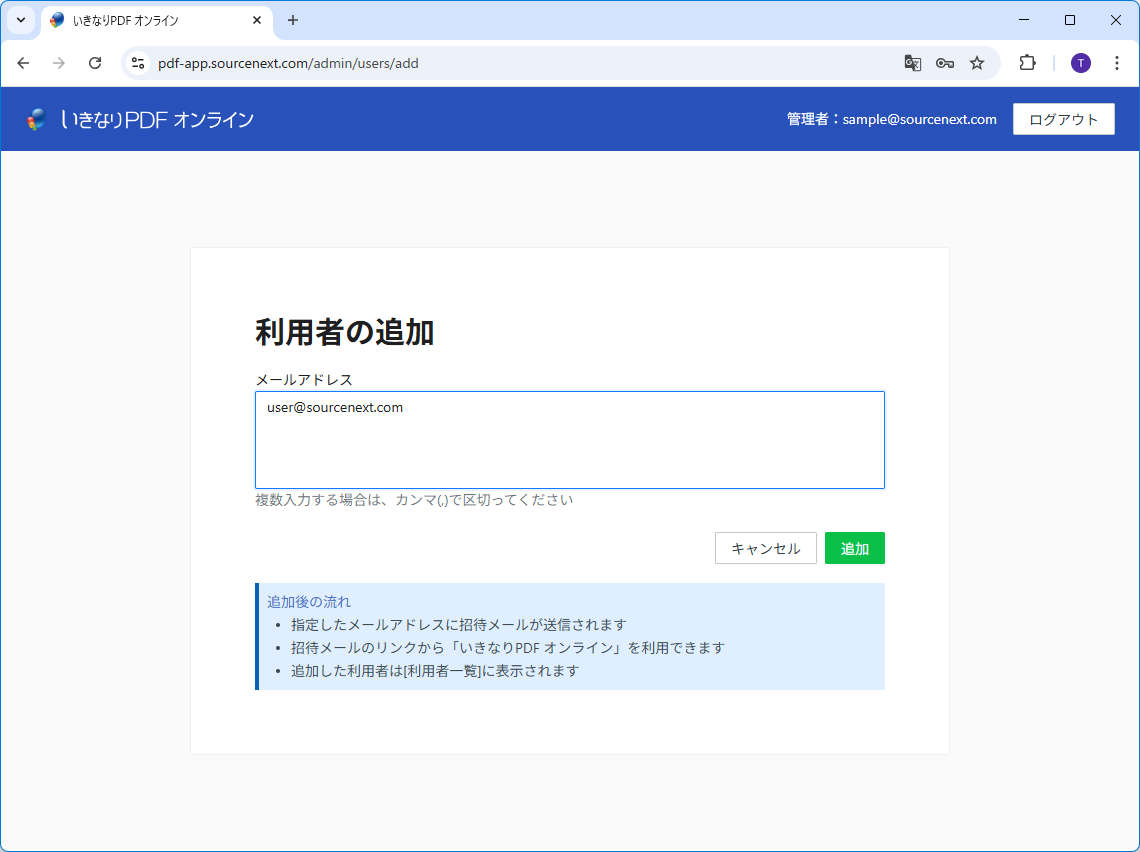Open the Extensions puzzle icon

1027,63
